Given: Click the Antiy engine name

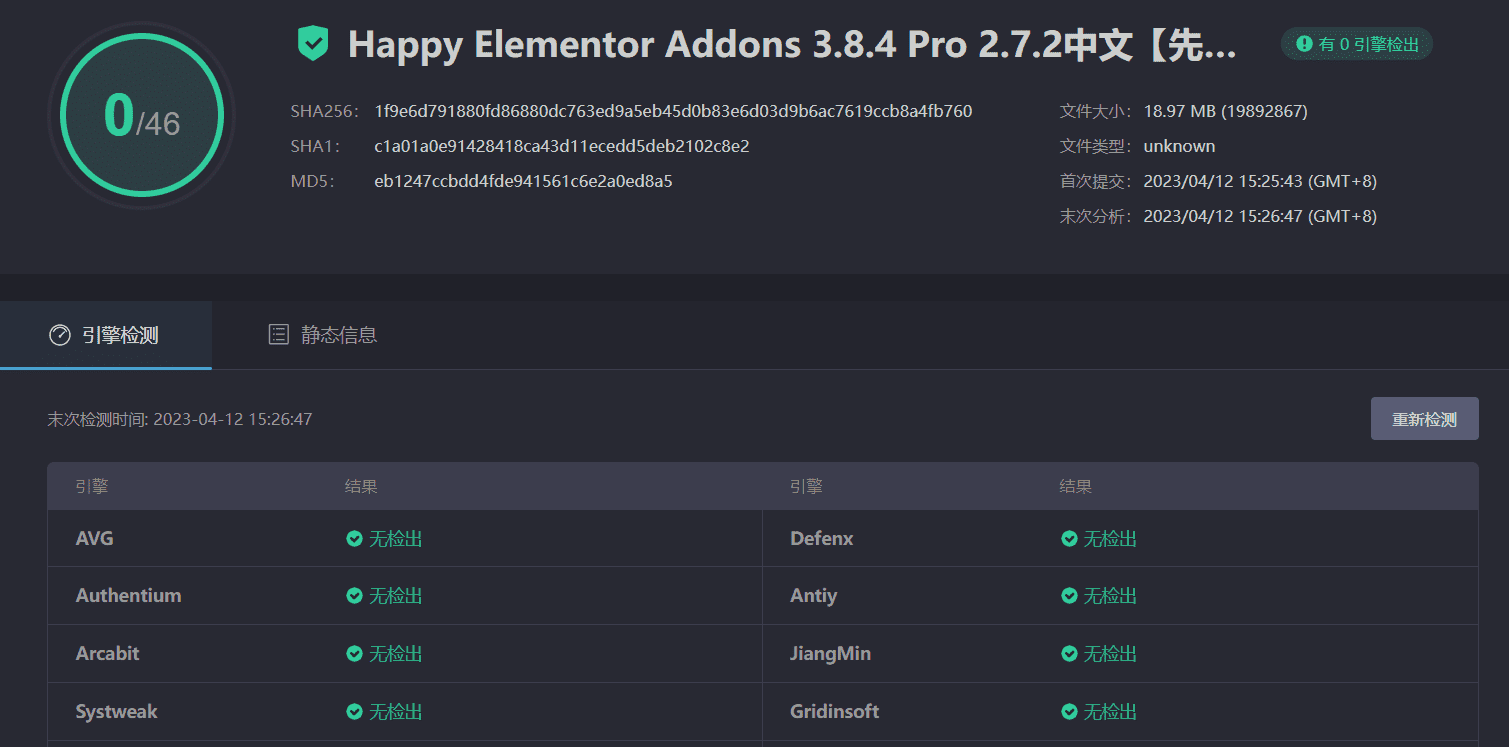Looking at the screenshot, I should click(814, 596).
